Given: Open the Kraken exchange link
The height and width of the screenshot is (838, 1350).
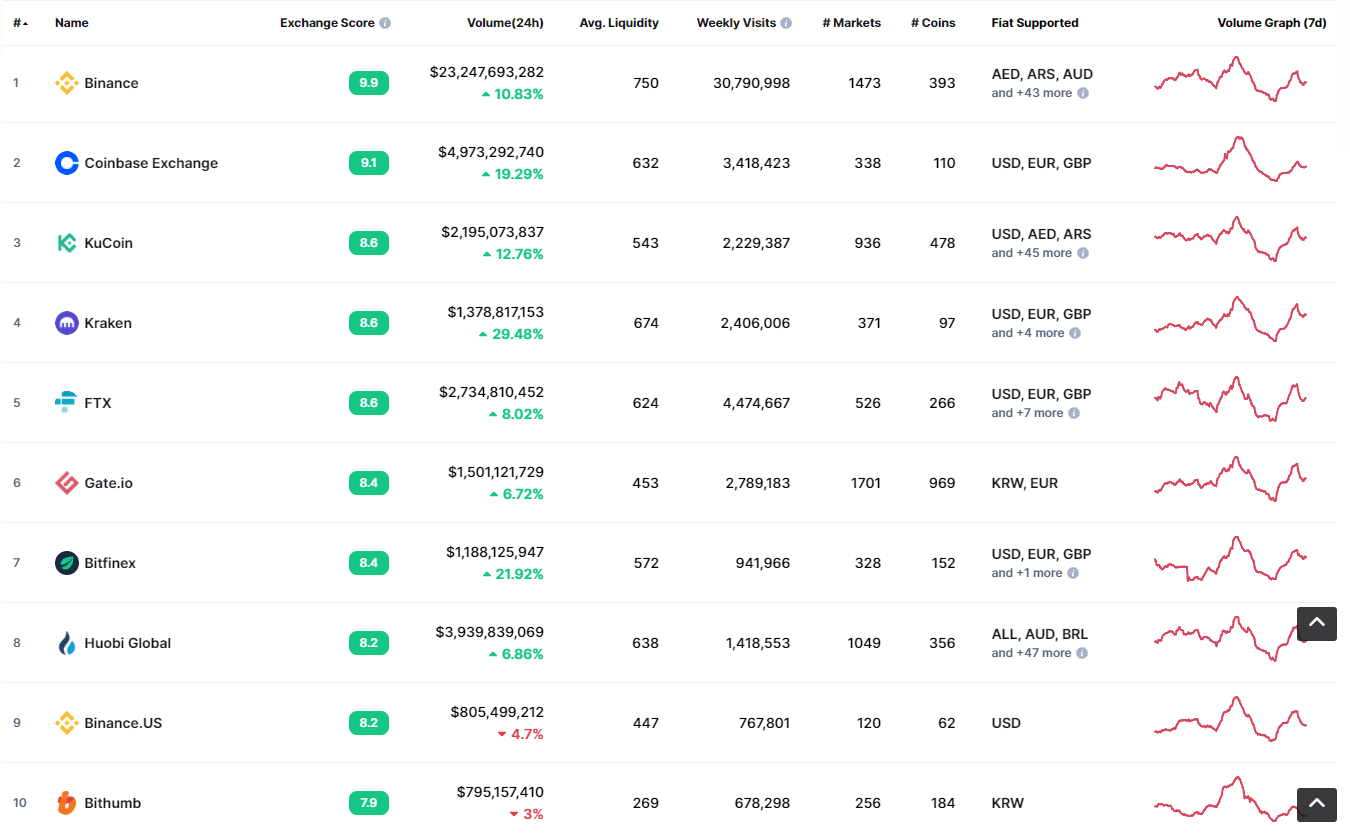Looking at the screenshot, I should coord(108,323).
